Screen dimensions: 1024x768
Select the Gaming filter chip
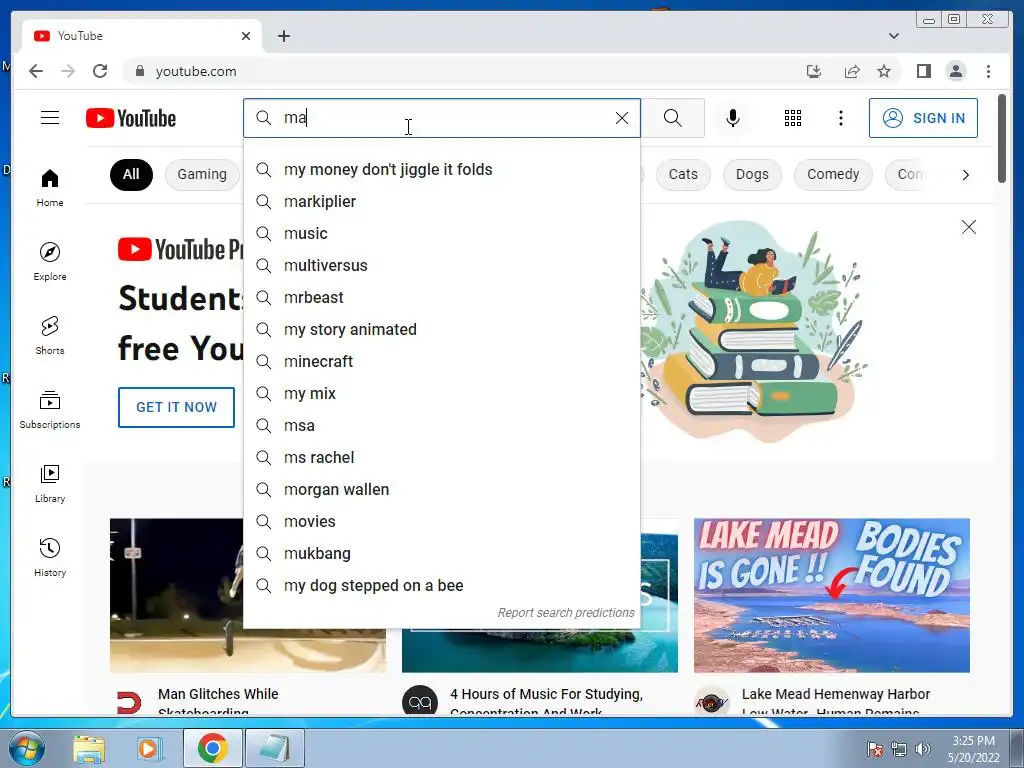202,174
